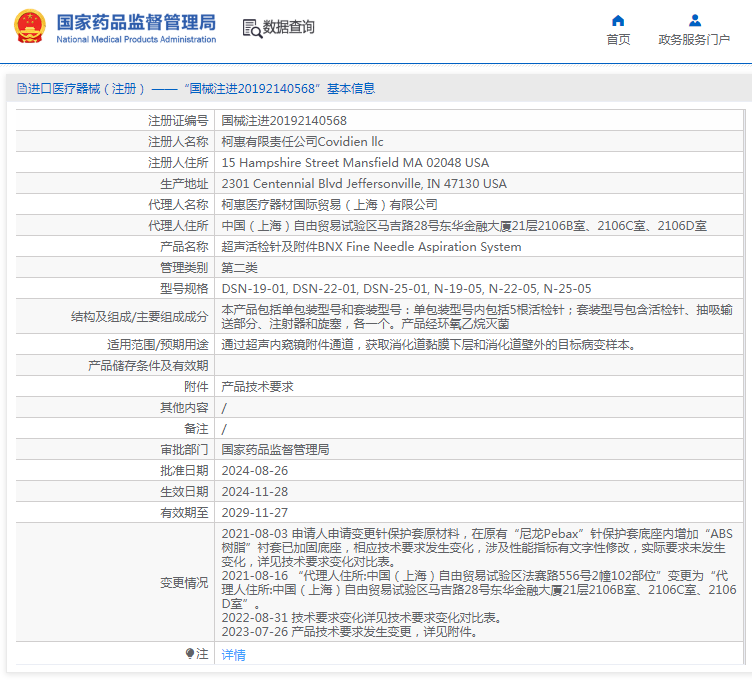Click the 附件 row label
752x681 pixels.
point(196,387)
